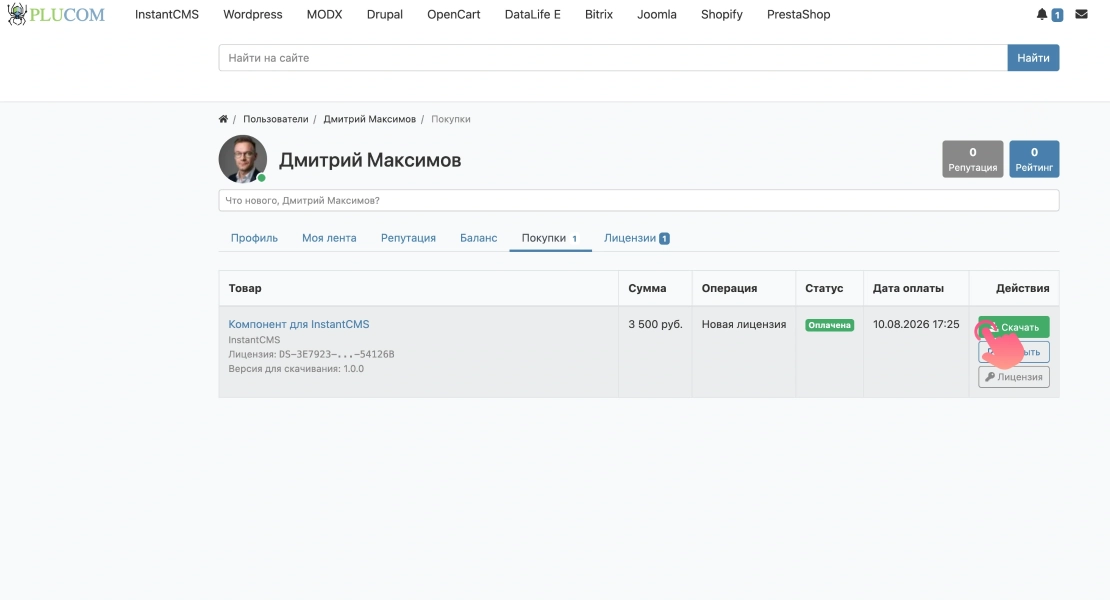Open 'Компонент для InstantCMS' product link

[x=299, y=324]
